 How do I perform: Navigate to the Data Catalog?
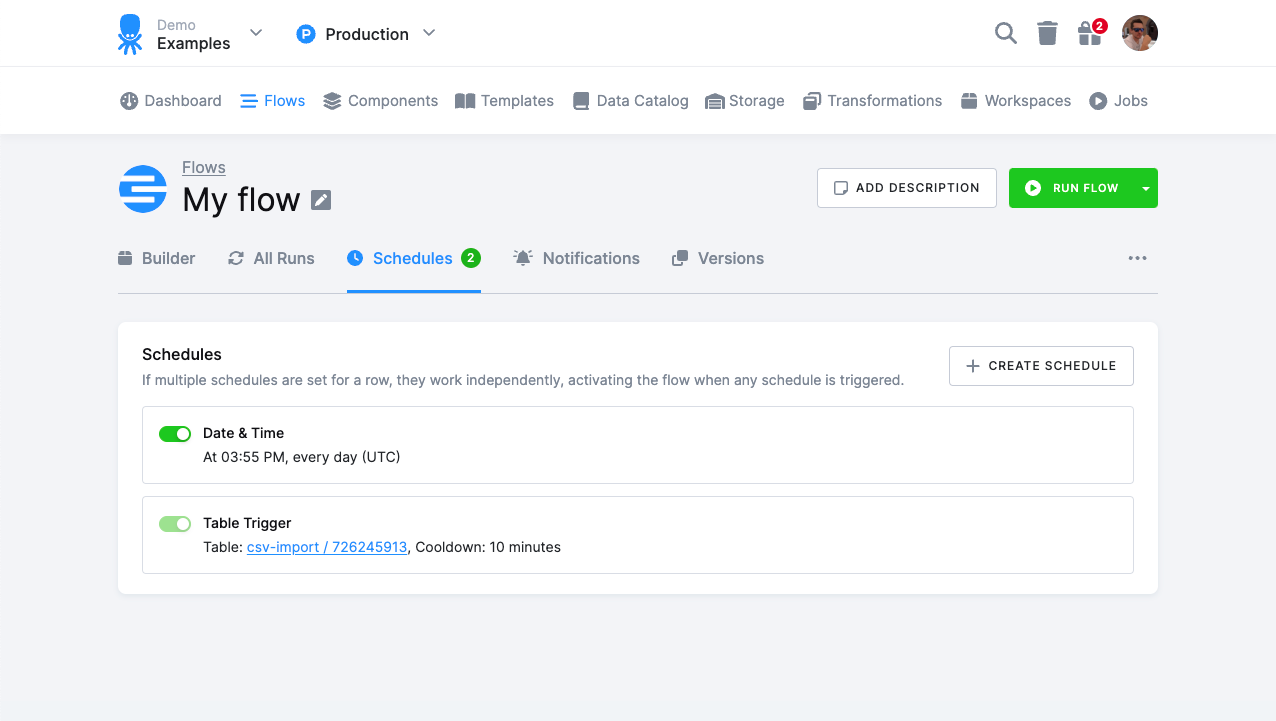point(630,100)
